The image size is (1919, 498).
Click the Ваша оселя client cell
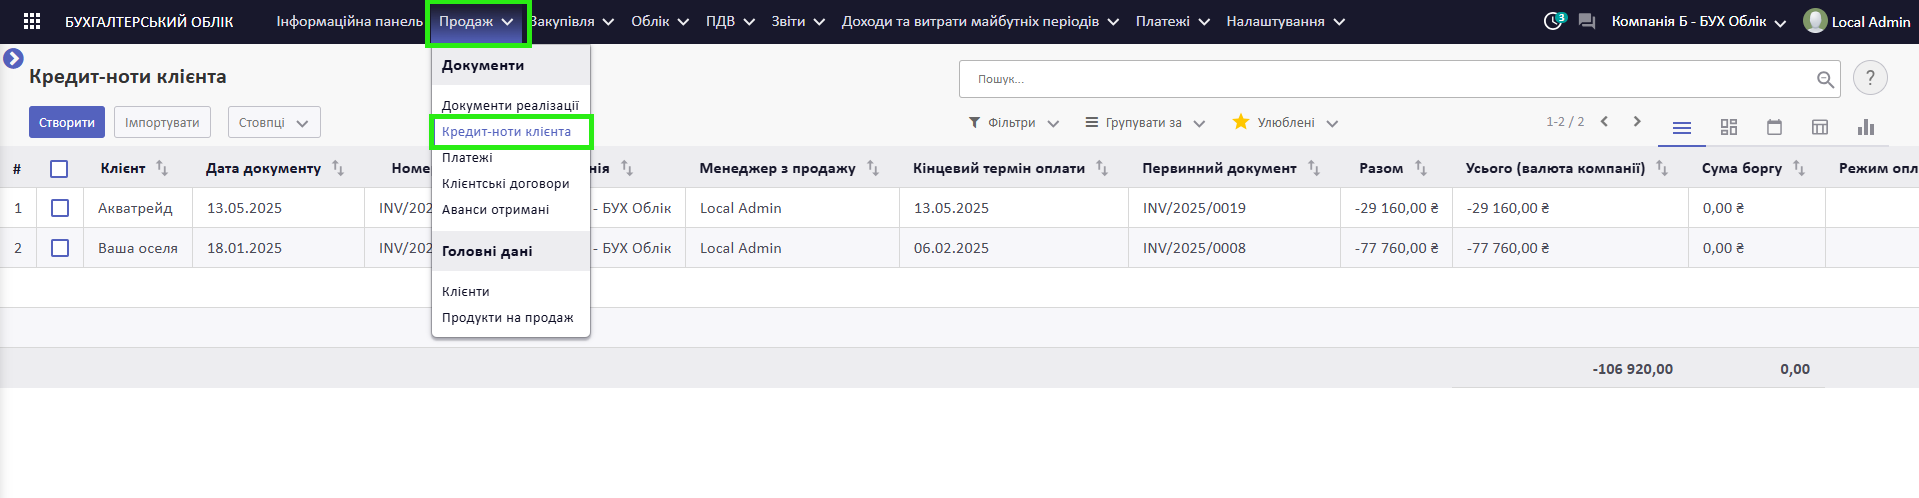(138, 248)
